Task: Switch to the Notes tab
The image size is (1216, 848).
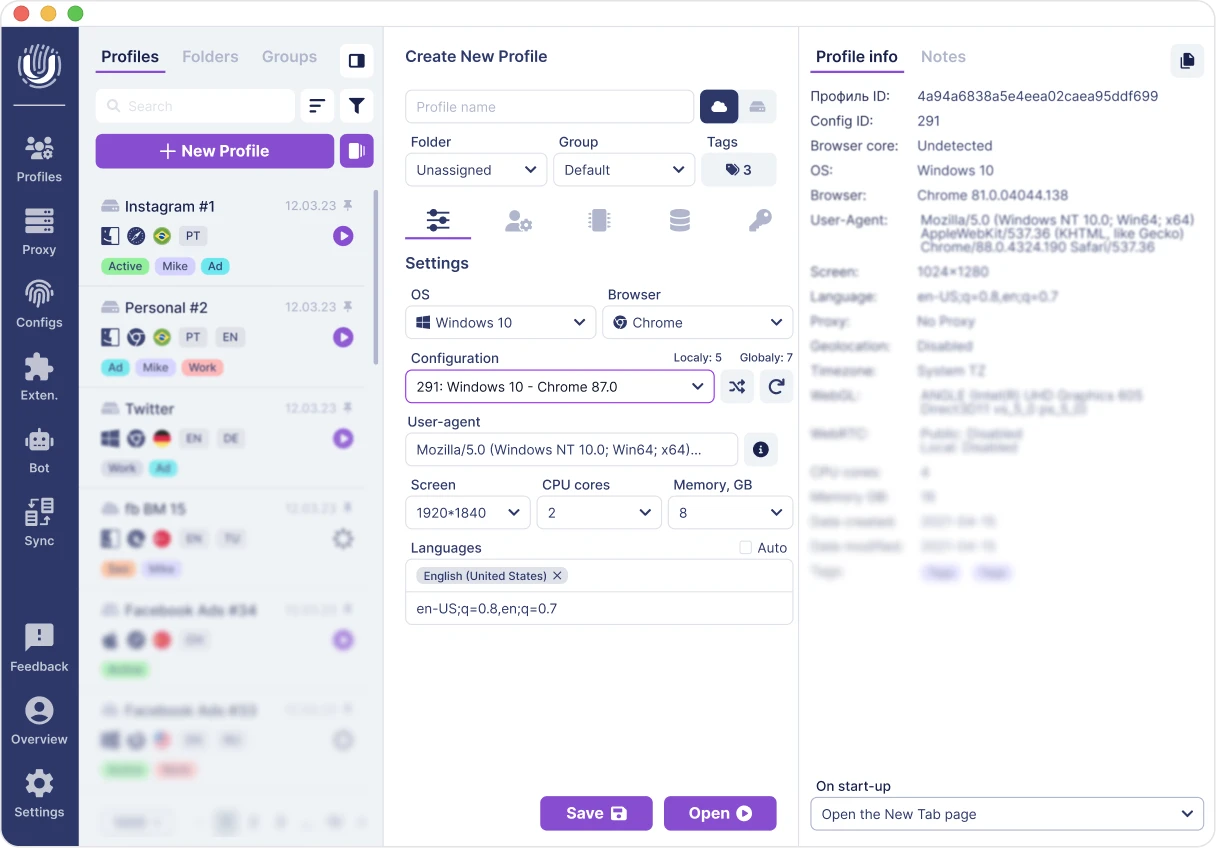Action: [x=943, y=57]
